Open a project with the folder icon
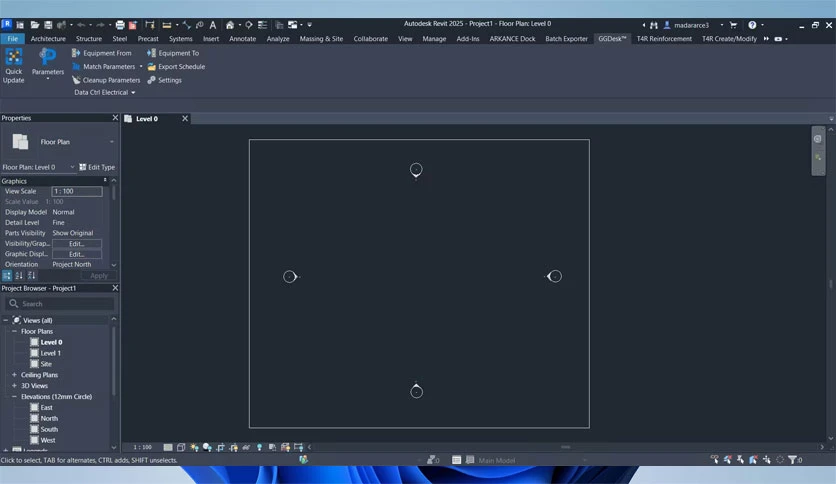Viewport: 836px width, 484px height. [x=35, y=25]
